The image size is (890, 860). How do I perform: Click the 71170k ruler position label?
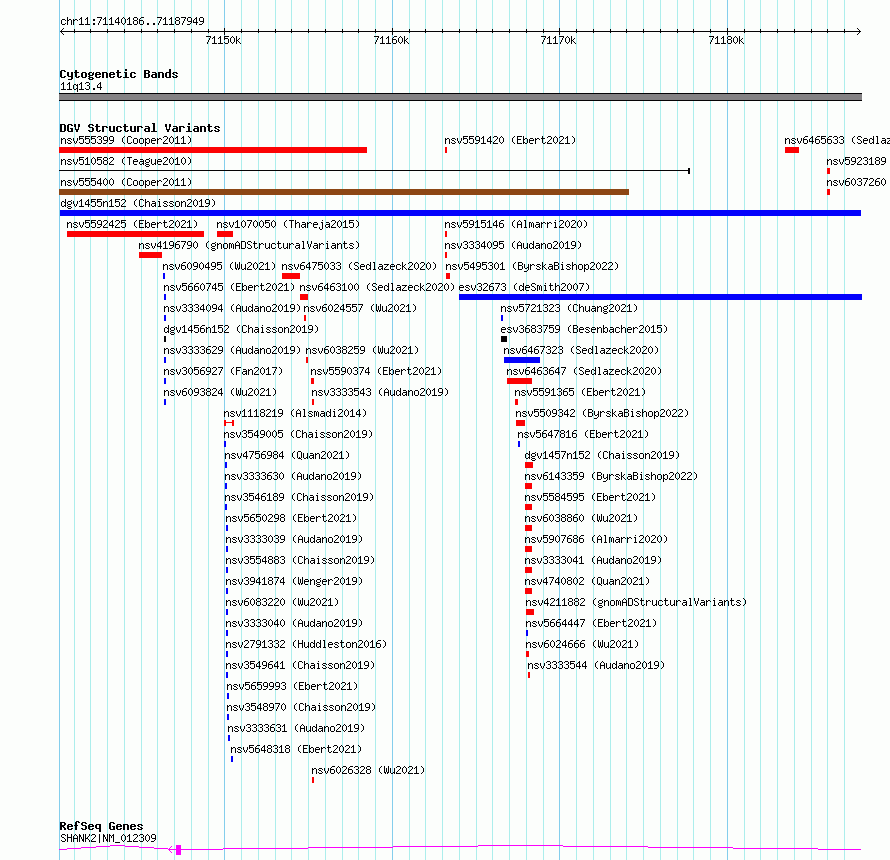(x=558, y=40)
